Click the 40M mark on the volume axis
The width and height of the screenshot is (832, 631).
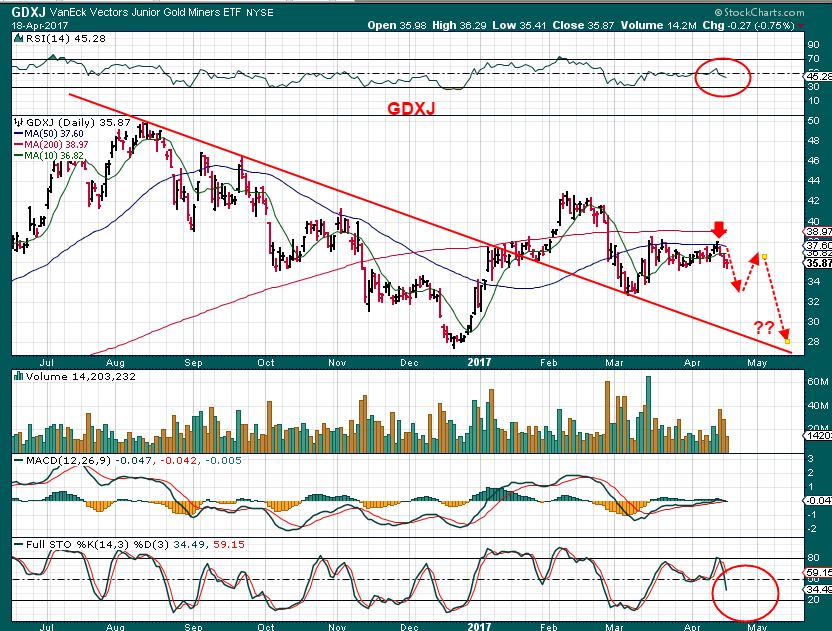818,405
